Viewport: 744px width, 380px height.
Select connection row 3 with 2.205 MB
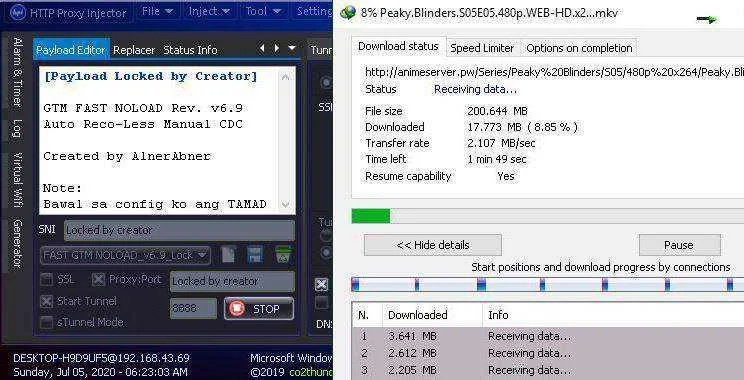pos(548,371)
